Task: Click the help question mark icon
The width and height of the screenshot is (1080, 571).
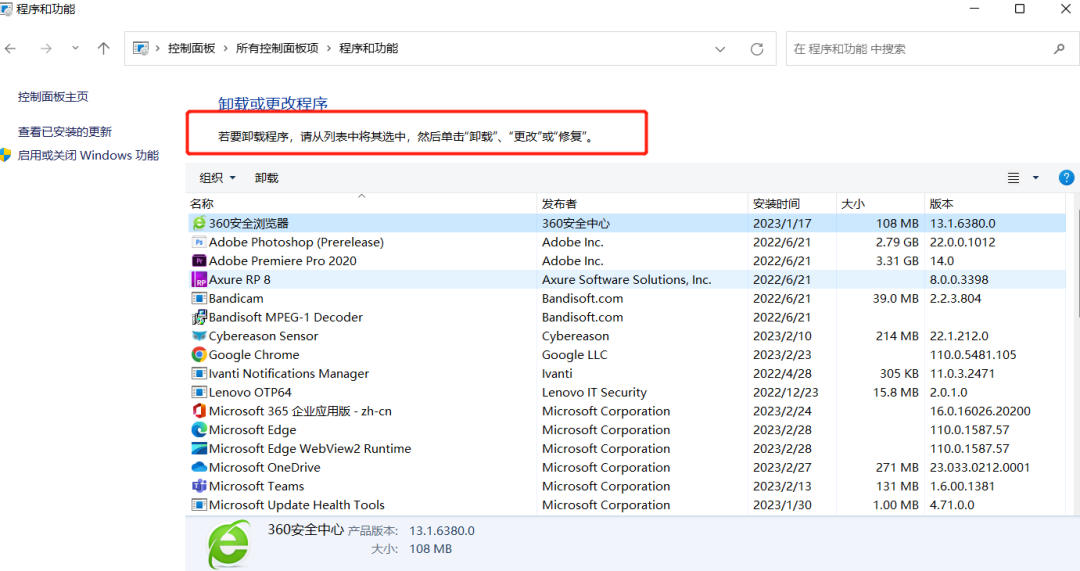Action: pyautogui.click(x=1066, y=178)
